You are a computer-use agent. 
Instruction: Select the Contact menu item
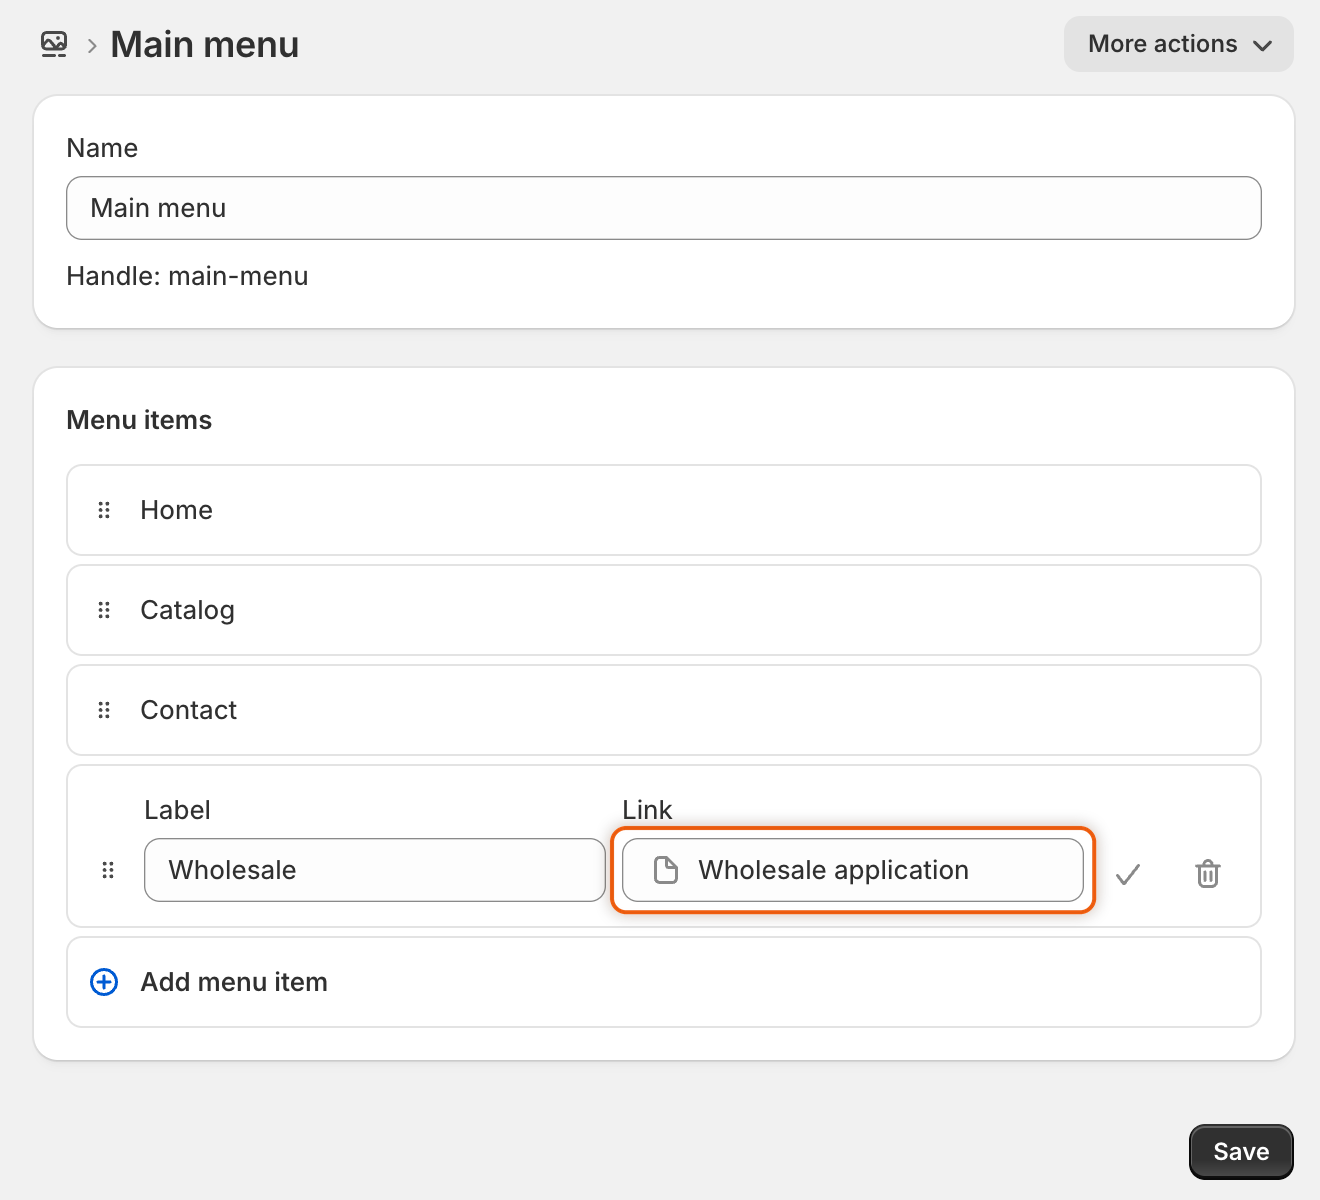664,710
